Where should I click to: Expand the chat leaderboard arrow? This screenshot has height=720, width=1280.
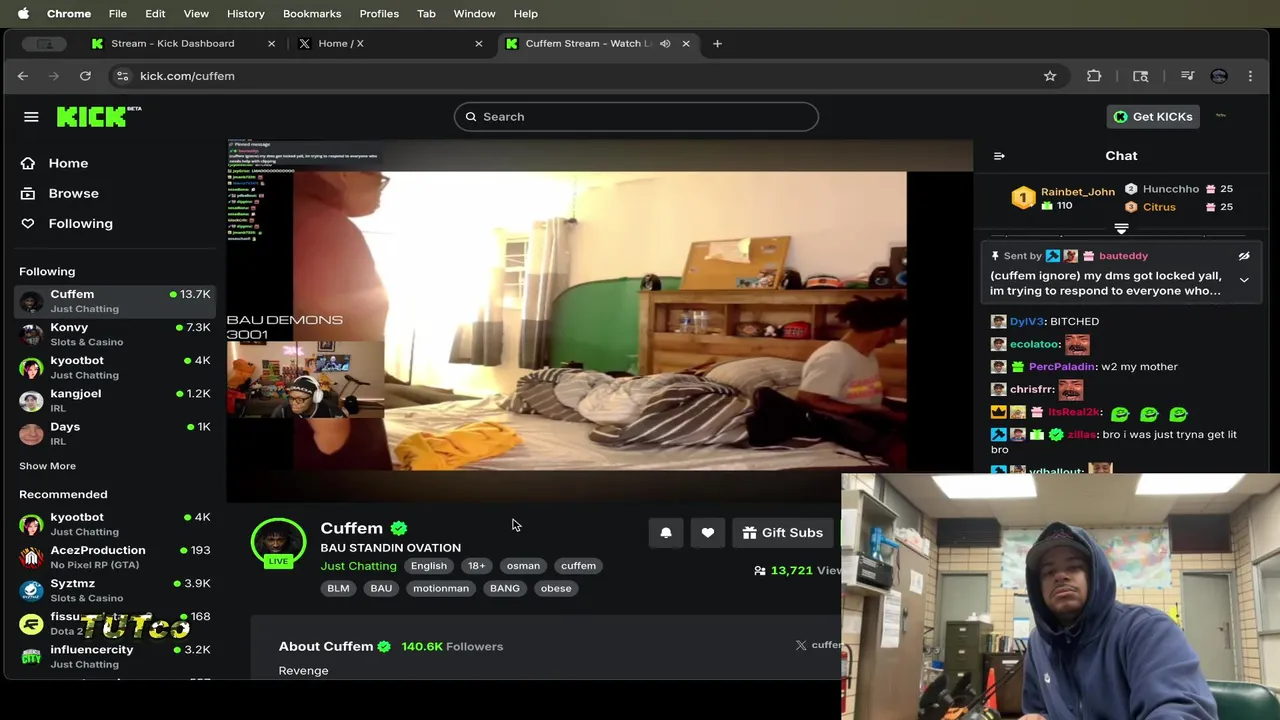1121,229
